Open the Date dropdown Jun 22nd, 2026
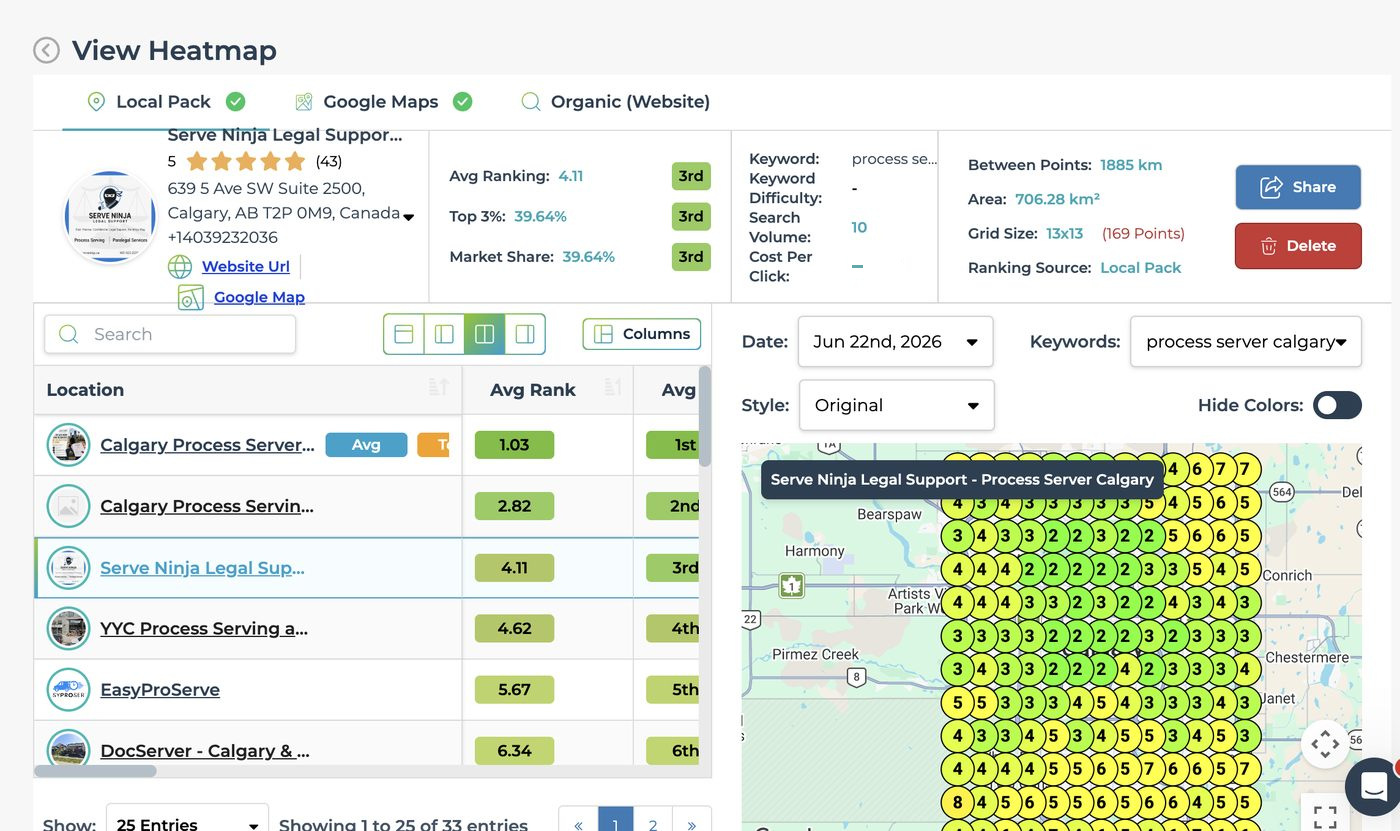Image resolution: width=1400 pixels, height=831 pixels. click(x=895, y=342)
